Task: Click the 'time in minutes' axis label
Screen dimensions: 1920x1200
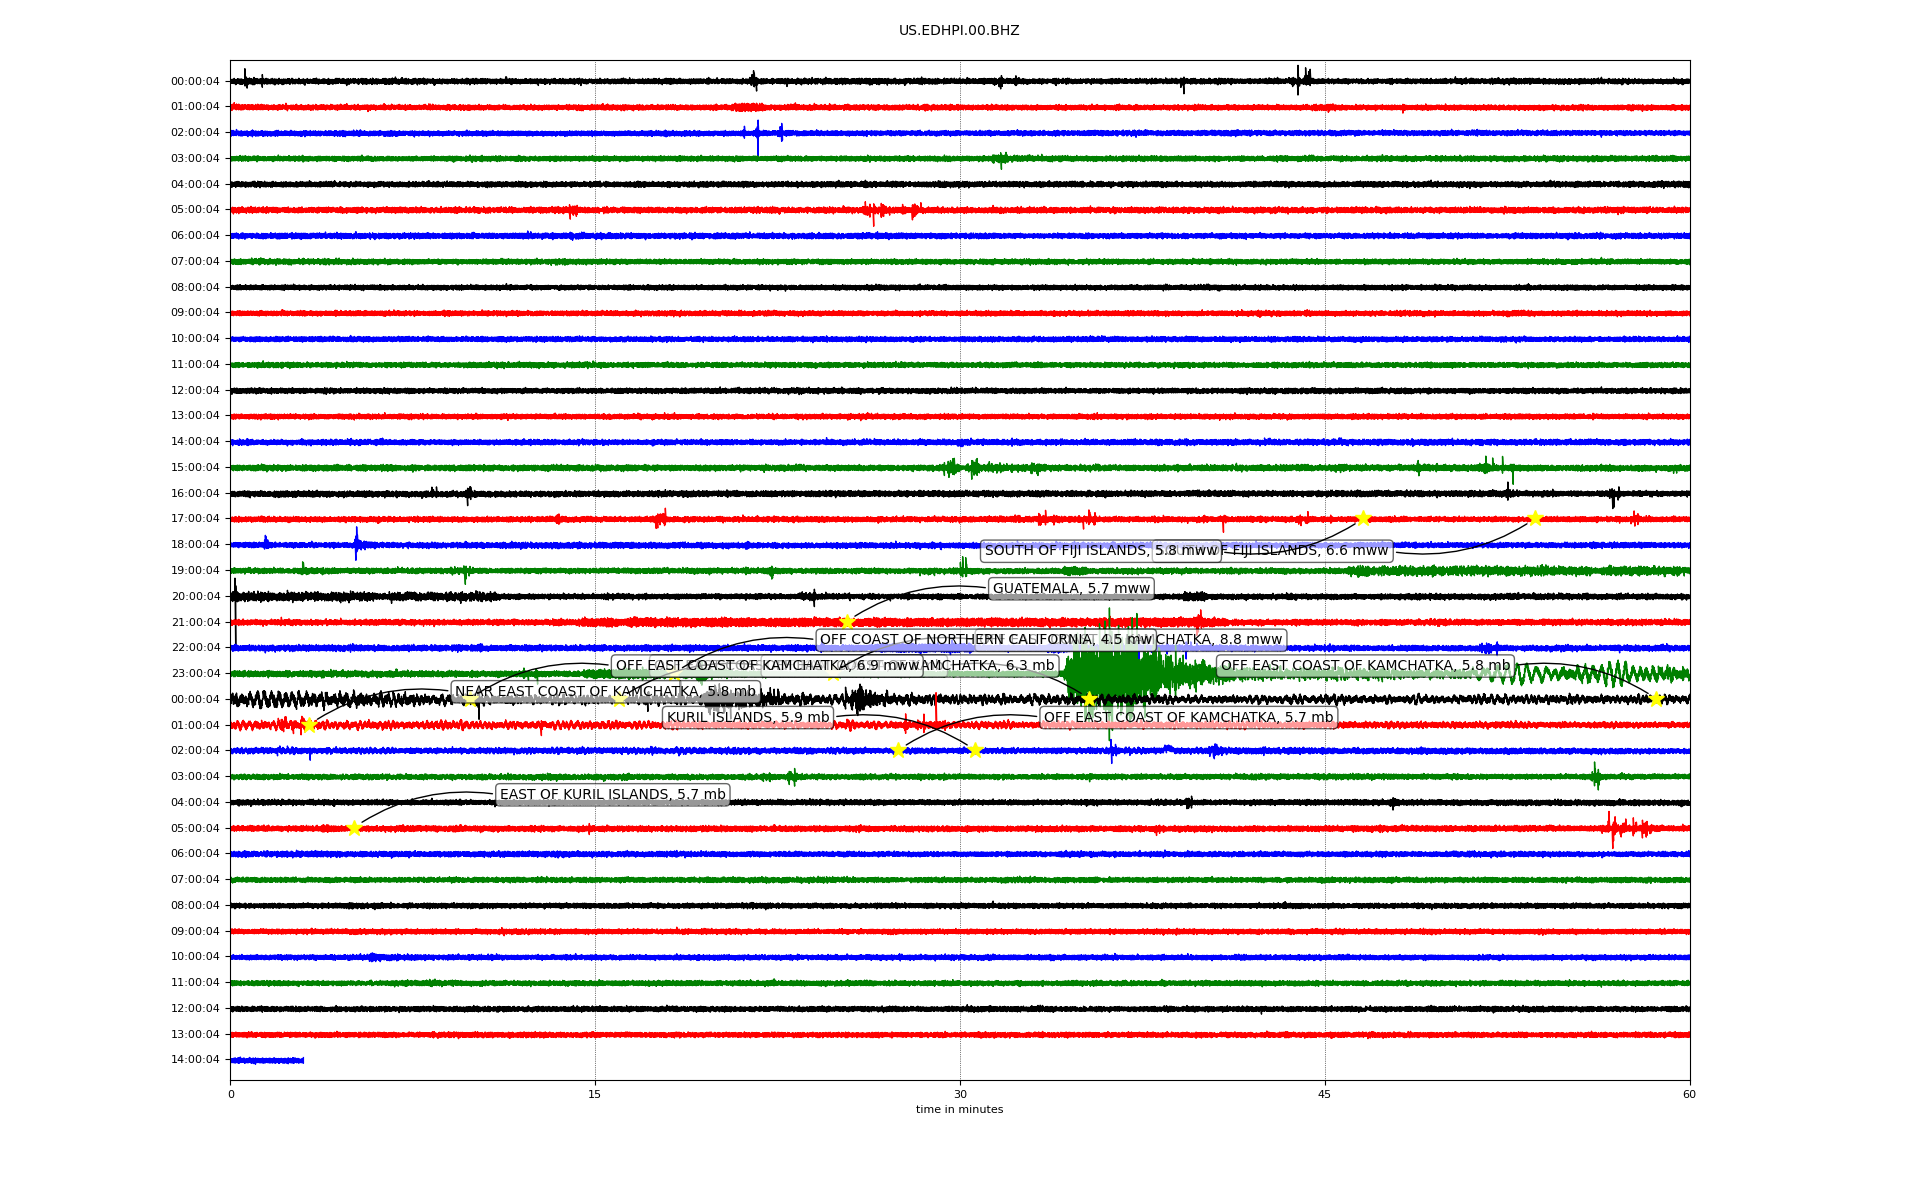Action: [959, 1110]
